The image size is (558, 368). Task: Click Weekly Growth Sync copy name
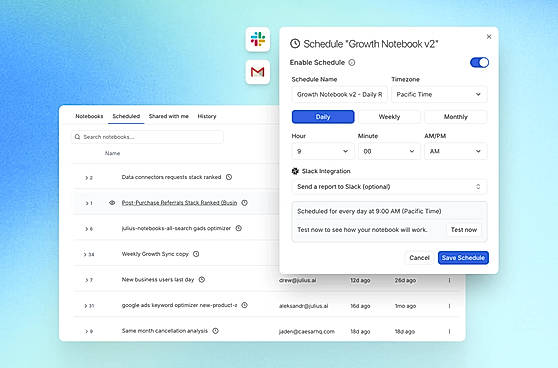coord(155,254)
